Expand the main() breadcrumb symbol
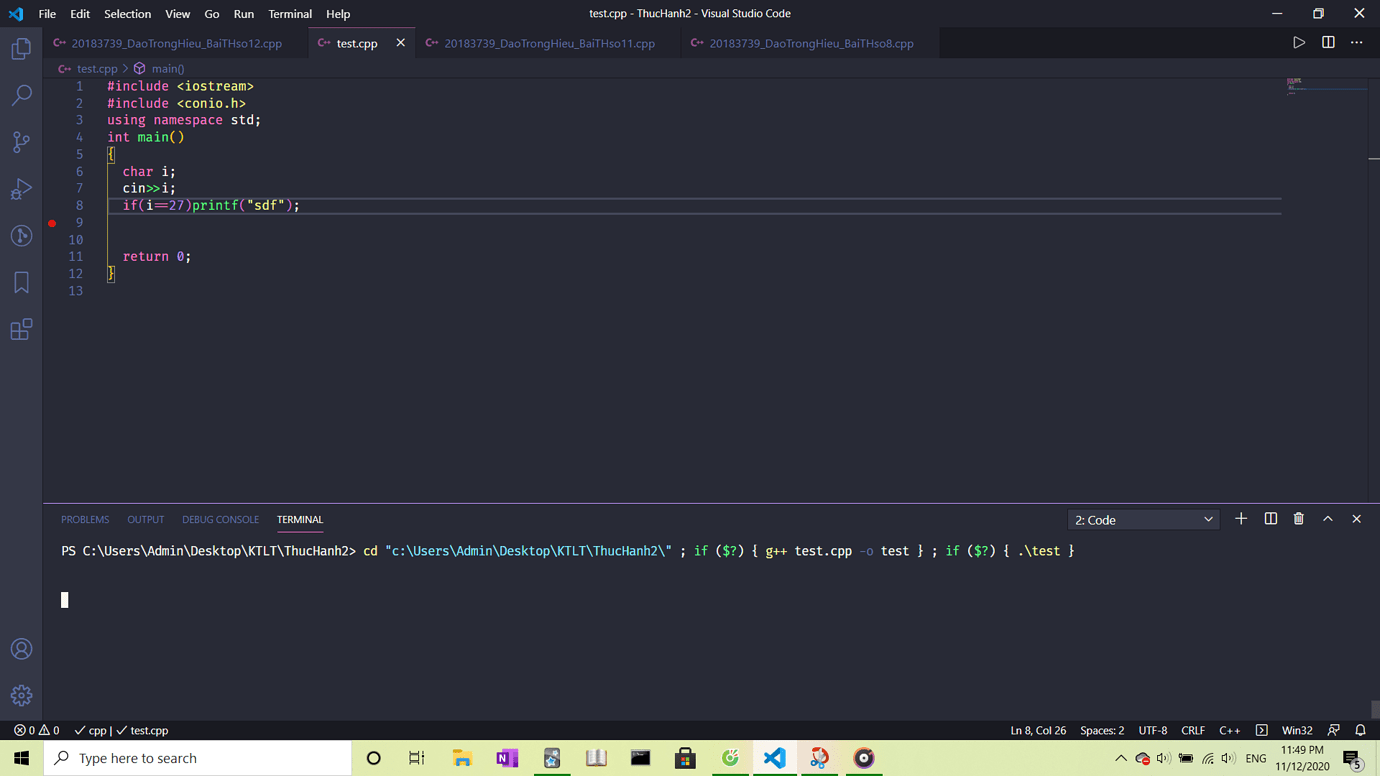 pyautogui.click(x=167, y=69)
